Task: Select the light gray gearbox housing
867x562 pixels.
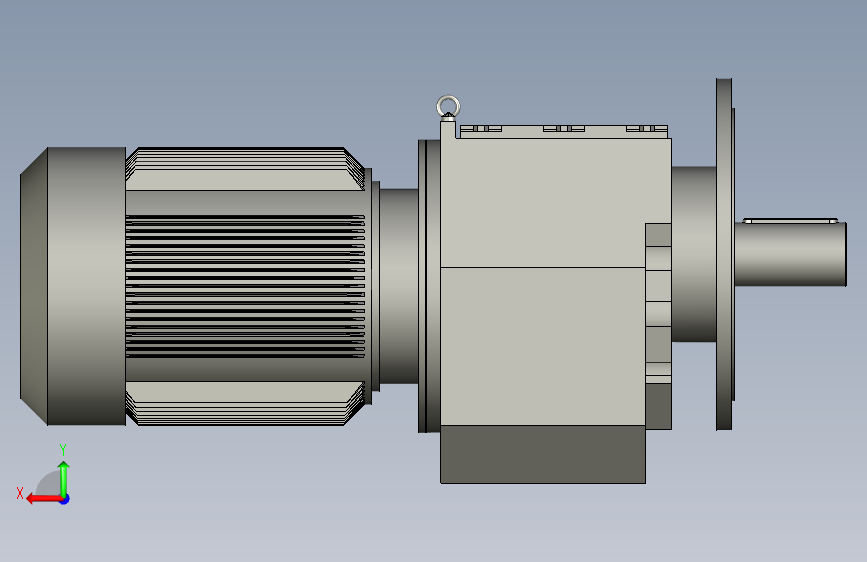Action: pos(556,282)
